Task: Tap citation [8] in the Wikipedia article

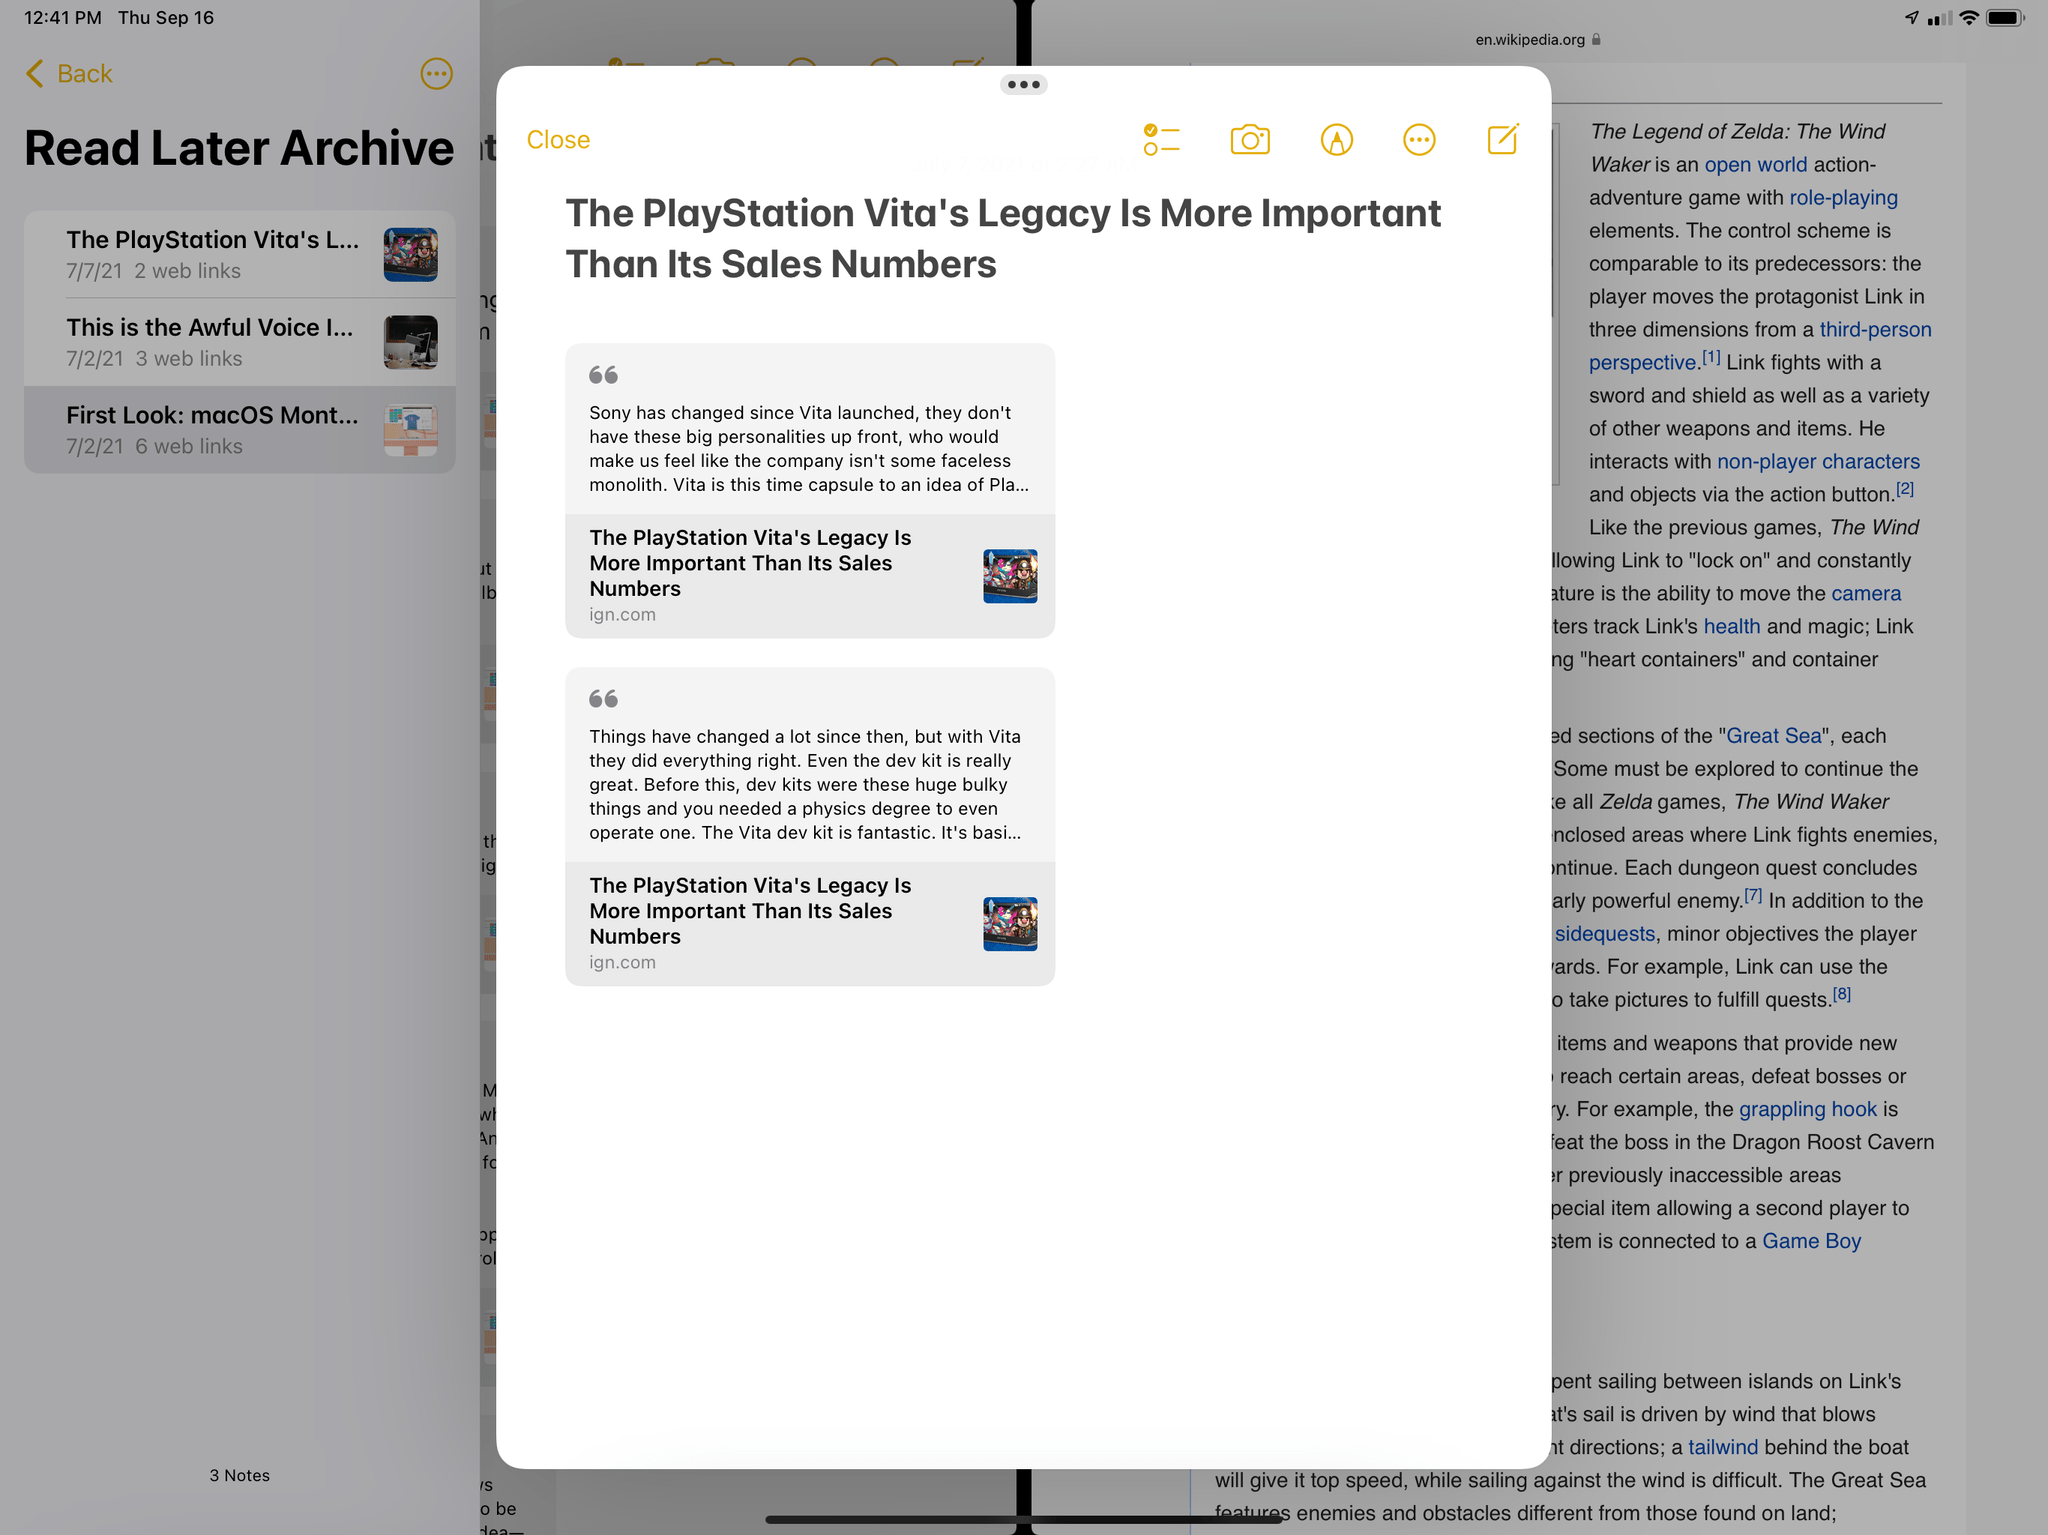Action: (1842, 994)
